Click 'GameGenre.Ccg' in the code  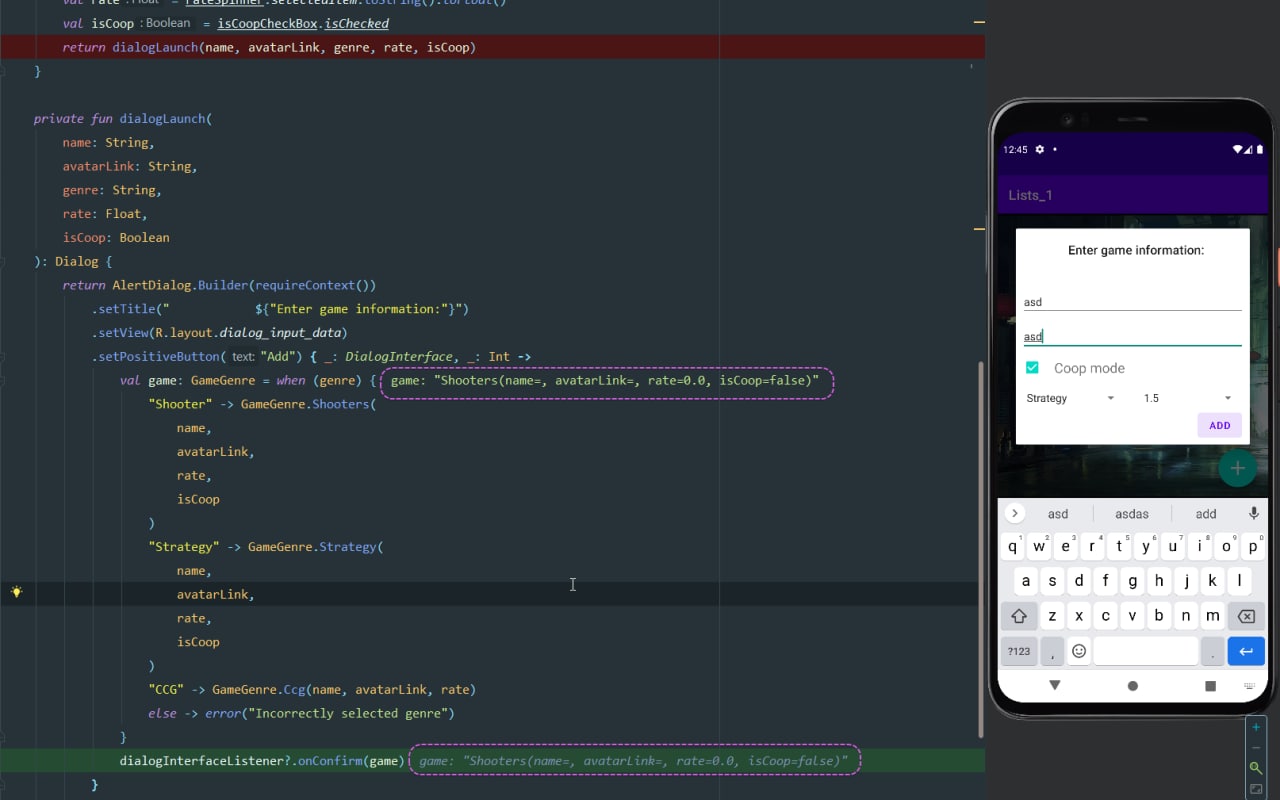tap(258, 690)
